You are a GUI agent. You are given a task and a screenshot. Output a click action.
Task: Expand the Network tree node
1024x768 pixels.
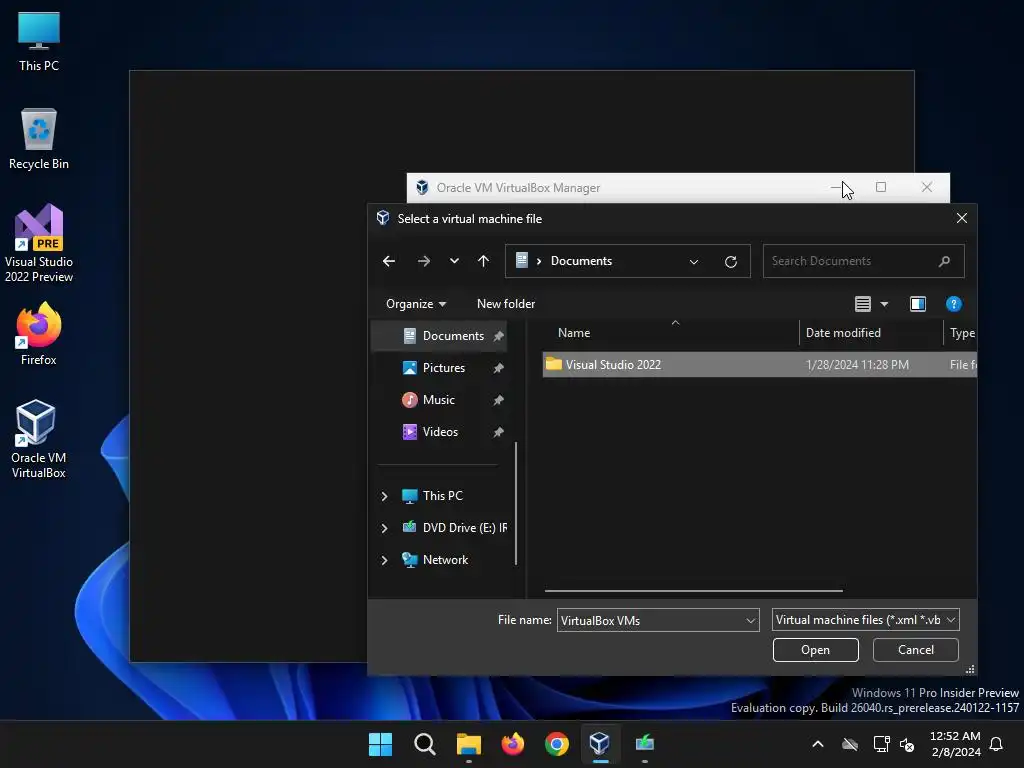(385, 560)
